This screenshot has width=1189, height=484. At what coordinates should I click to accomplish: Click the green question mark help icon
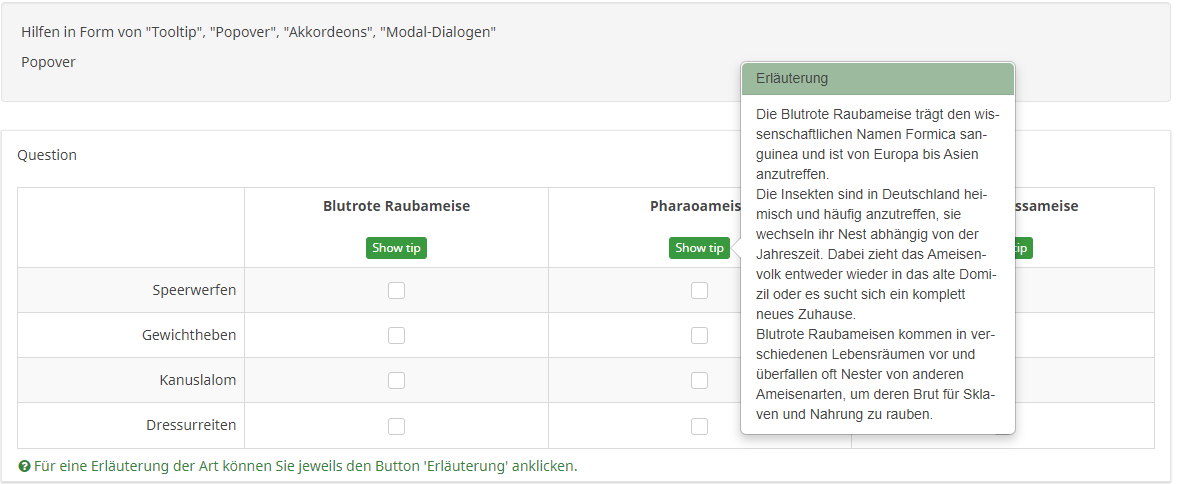pyautogui.click(x=24, y=466)
